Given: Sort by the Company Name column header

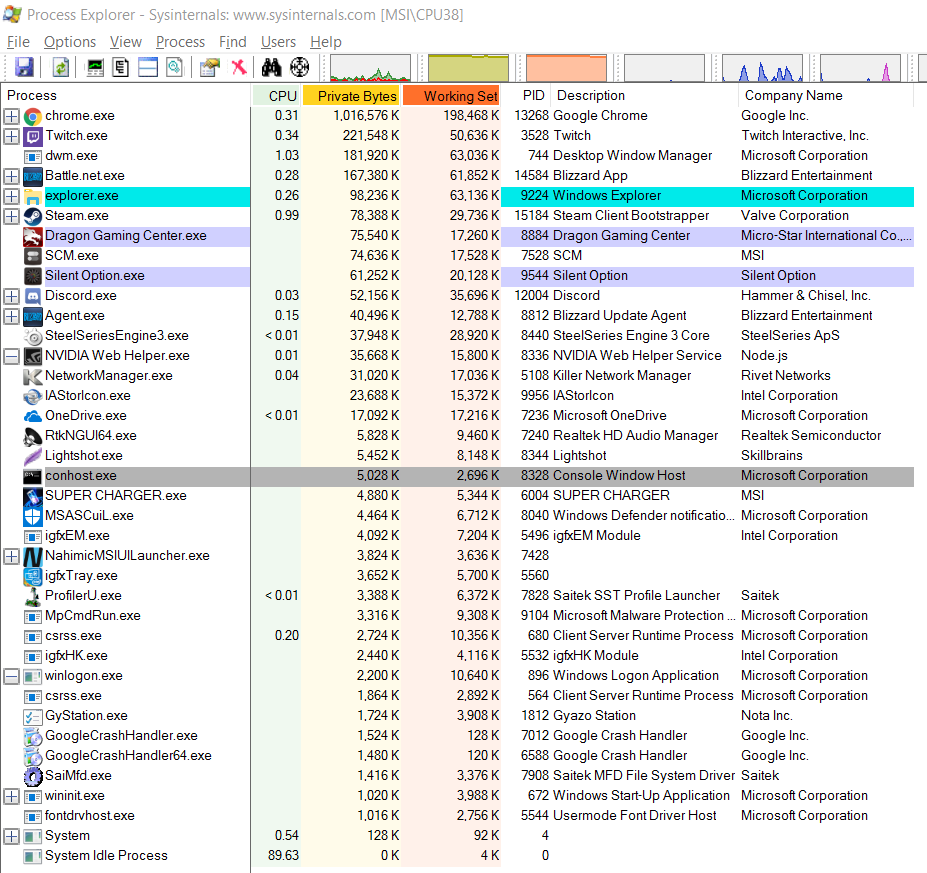Looking at the screenshot, I should (826, 96).
